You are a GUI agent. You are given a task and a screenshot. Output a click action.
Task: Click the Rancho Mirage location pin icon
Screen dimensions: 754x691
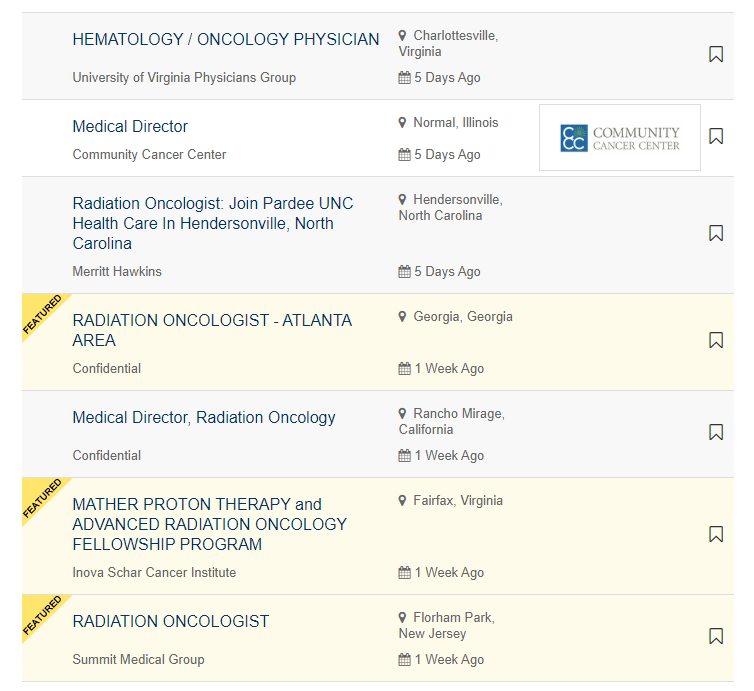[x=402, y=414]
